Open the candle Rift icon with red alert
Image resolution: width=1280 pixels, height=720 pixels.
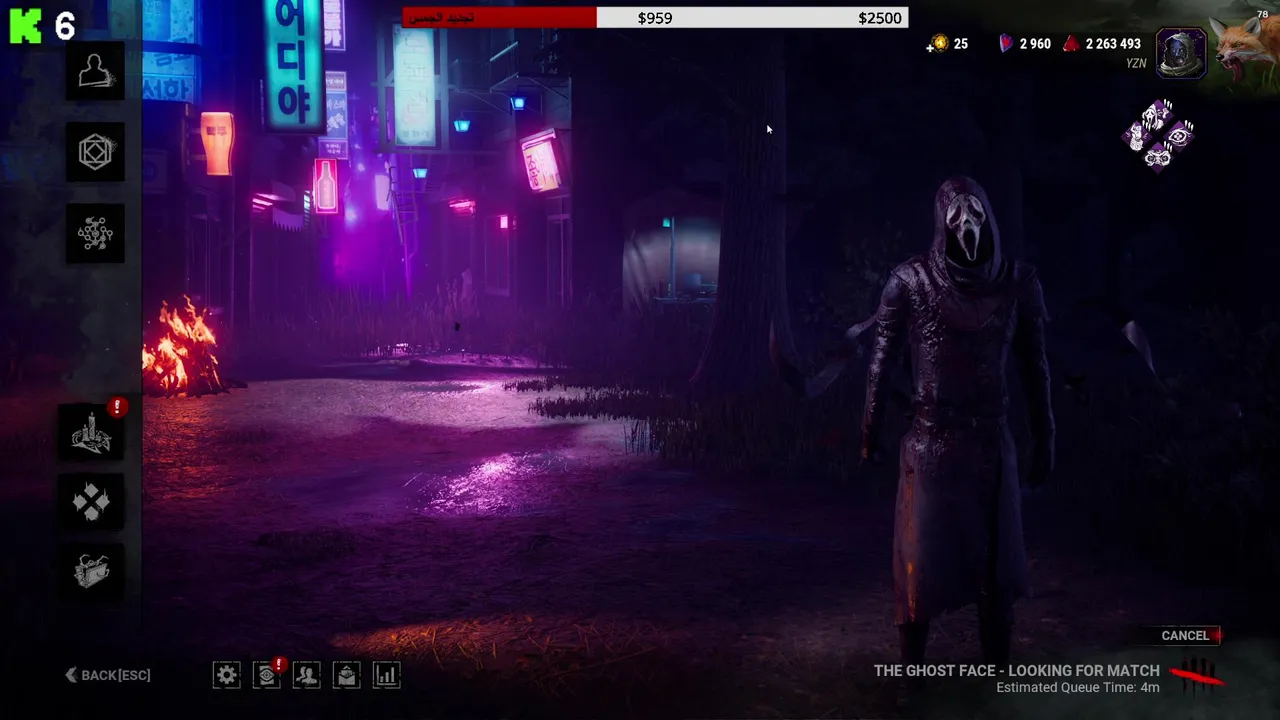coord(93,432)
